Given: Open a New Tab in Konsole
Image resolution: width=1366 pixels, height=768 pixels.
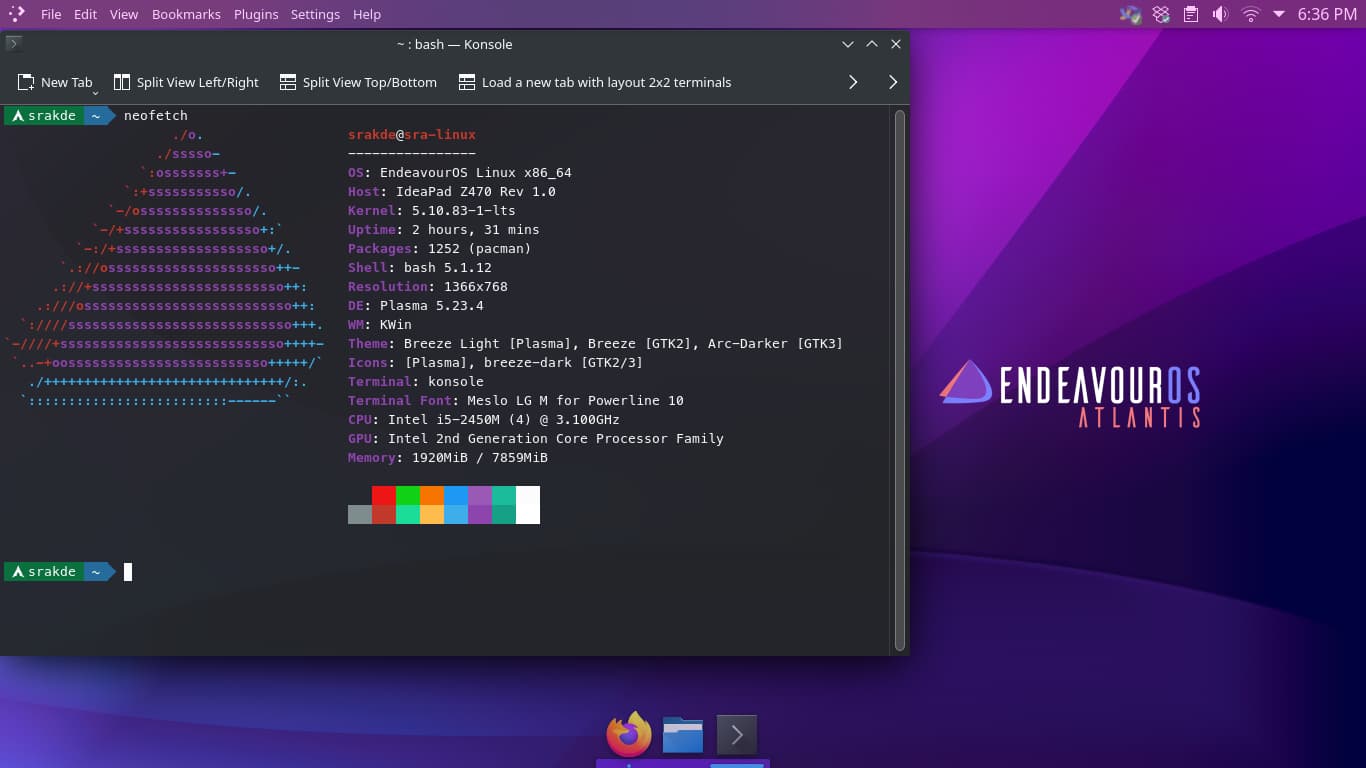Looking at the screenshot, I should (55, 82).
